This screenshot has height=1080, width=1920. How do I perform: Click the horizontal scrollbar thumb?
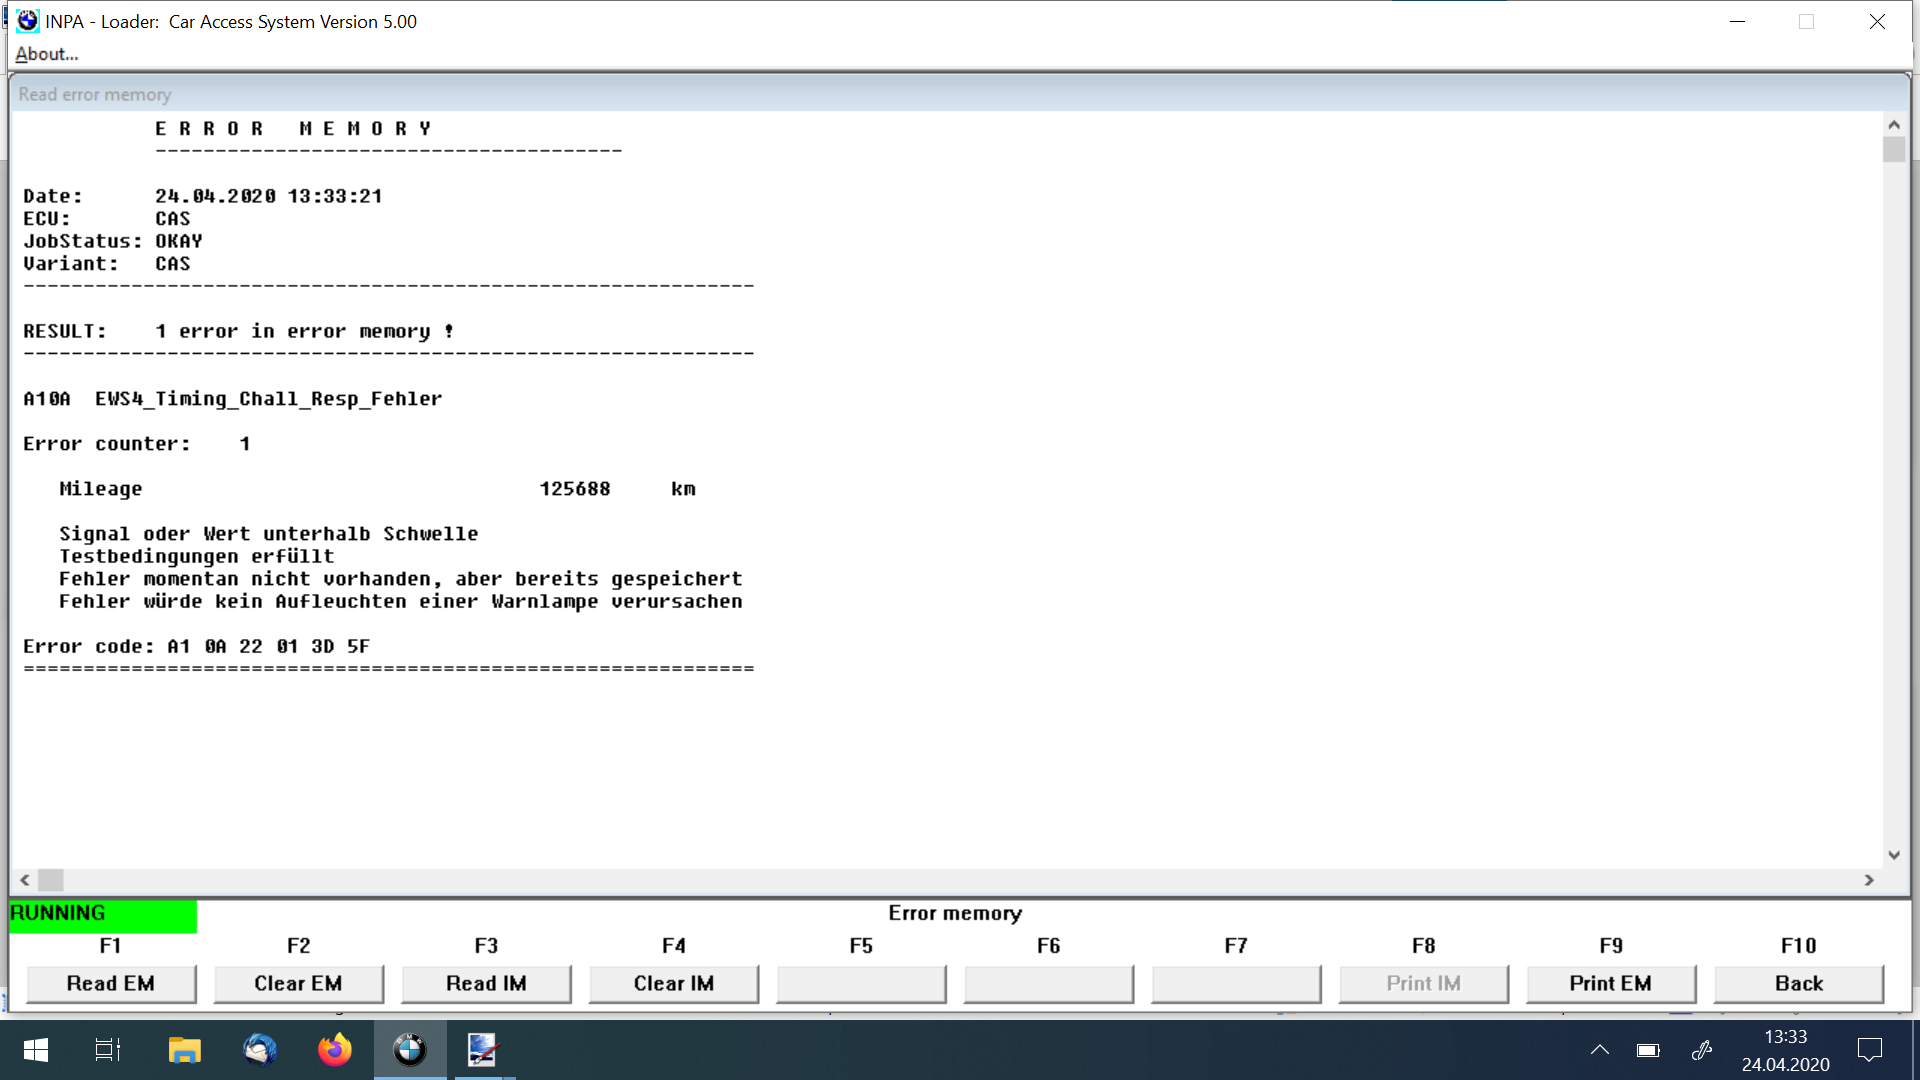tap(51, 880)
